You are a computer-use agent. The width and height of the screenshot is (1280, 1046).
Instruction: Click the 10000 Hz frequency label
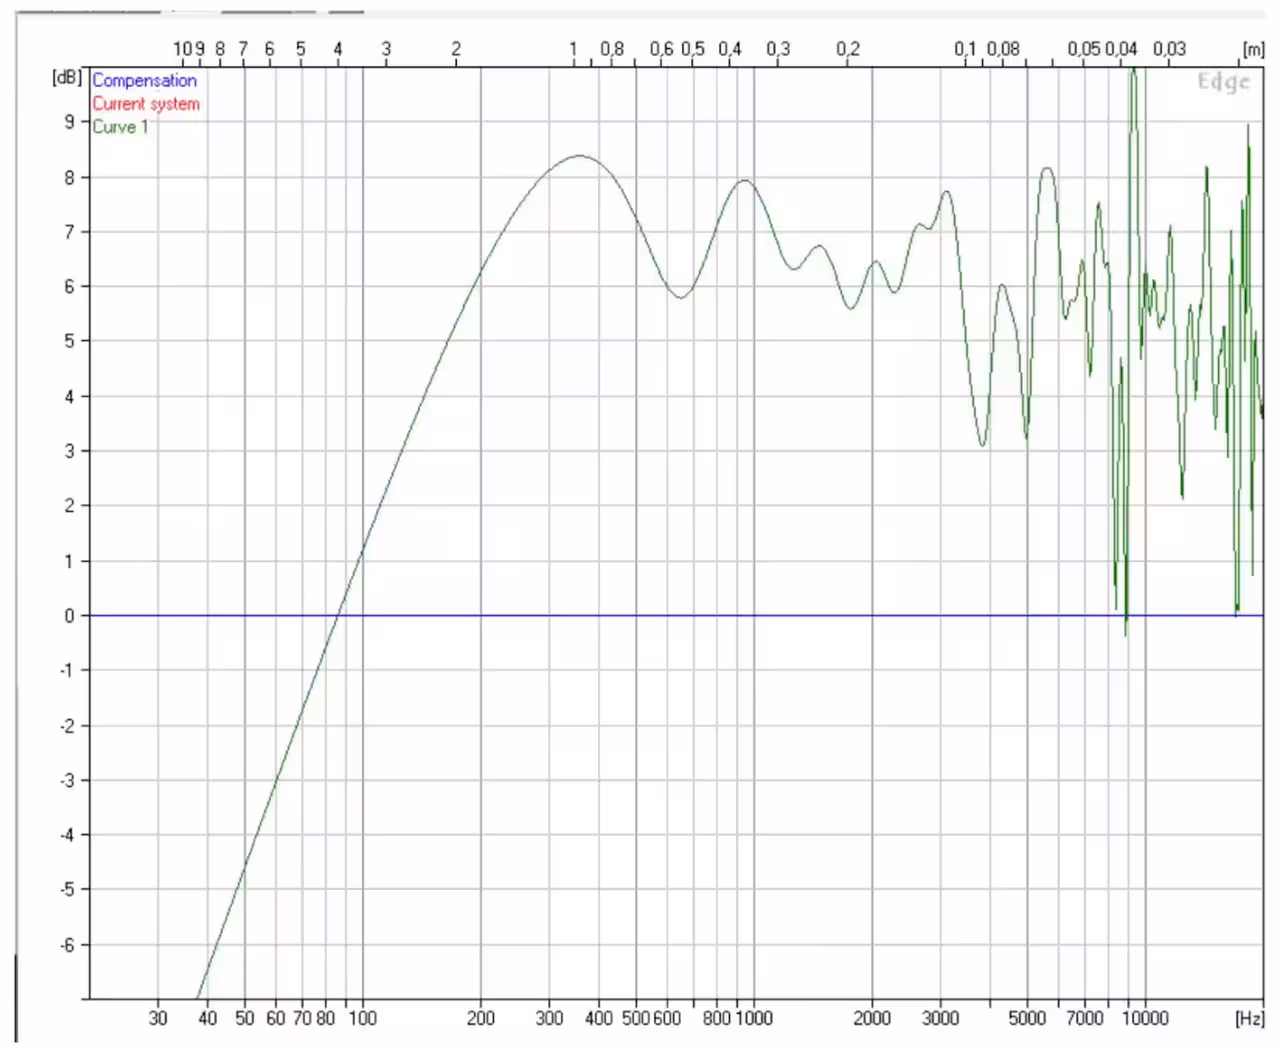tap(1145, 1018)
